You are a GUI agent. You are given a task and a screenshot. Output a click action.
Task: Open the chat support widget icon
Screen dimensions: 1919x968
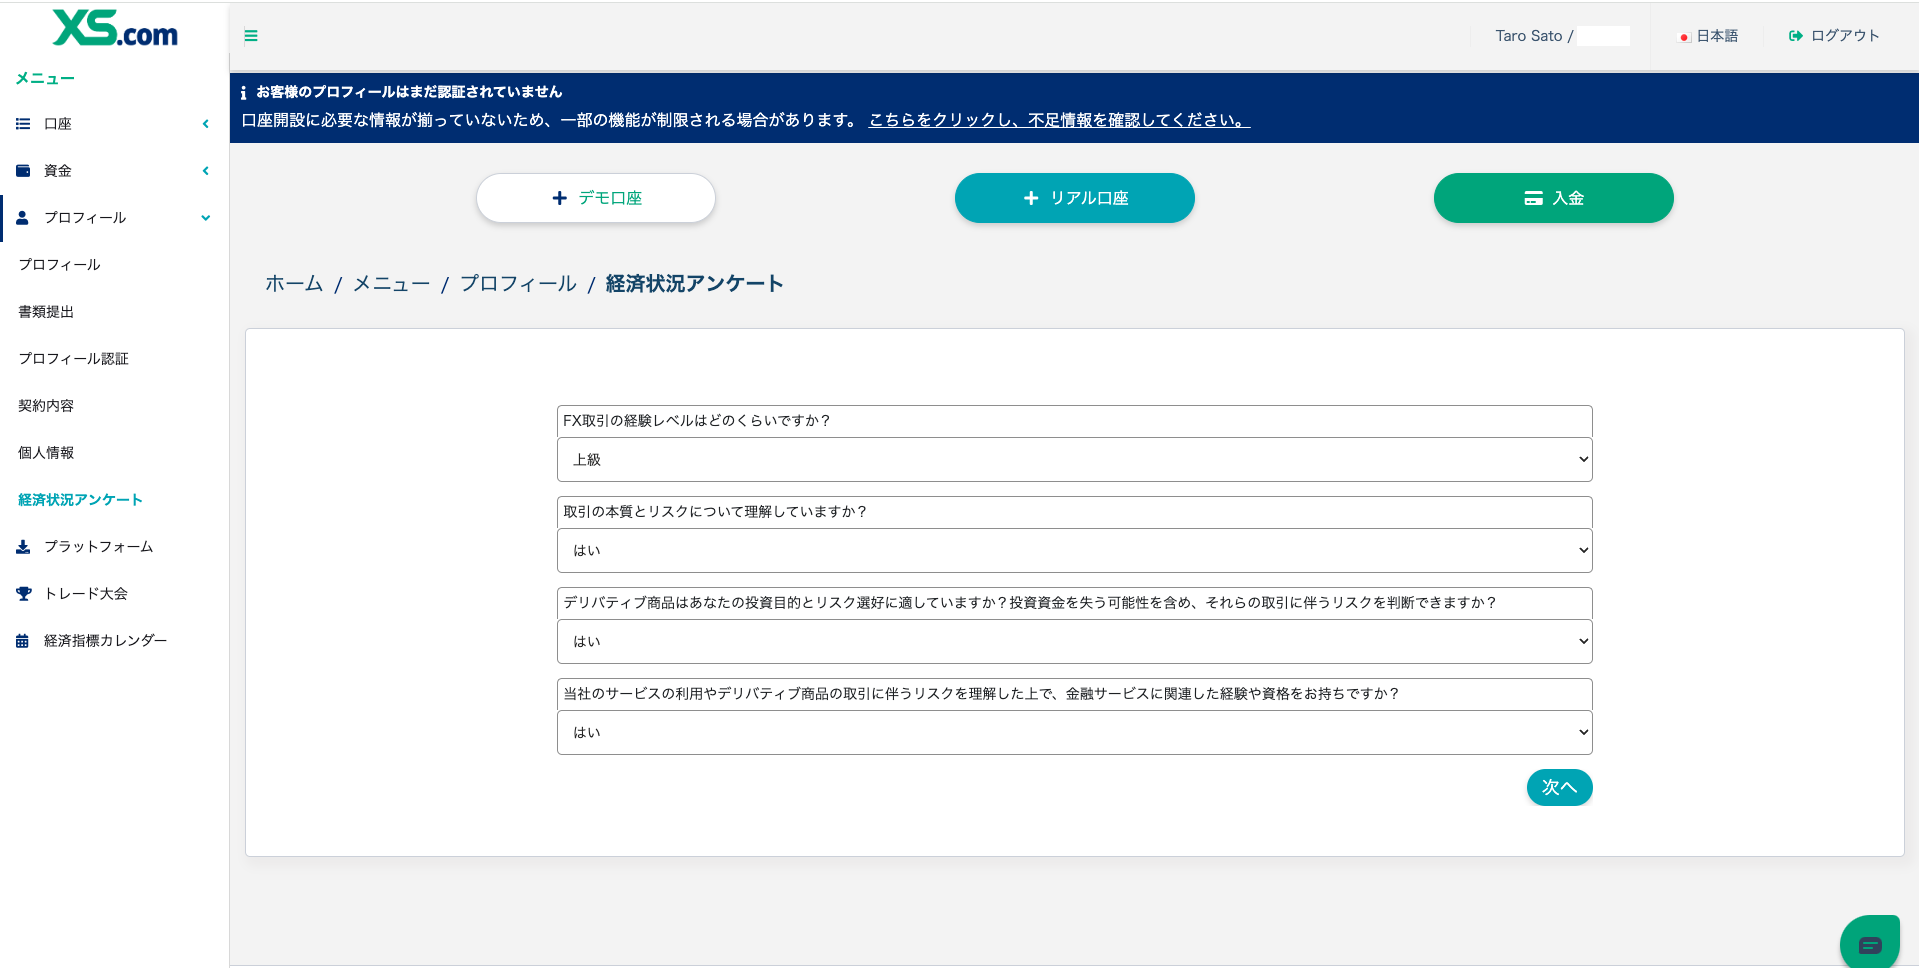pos(1869,944)
